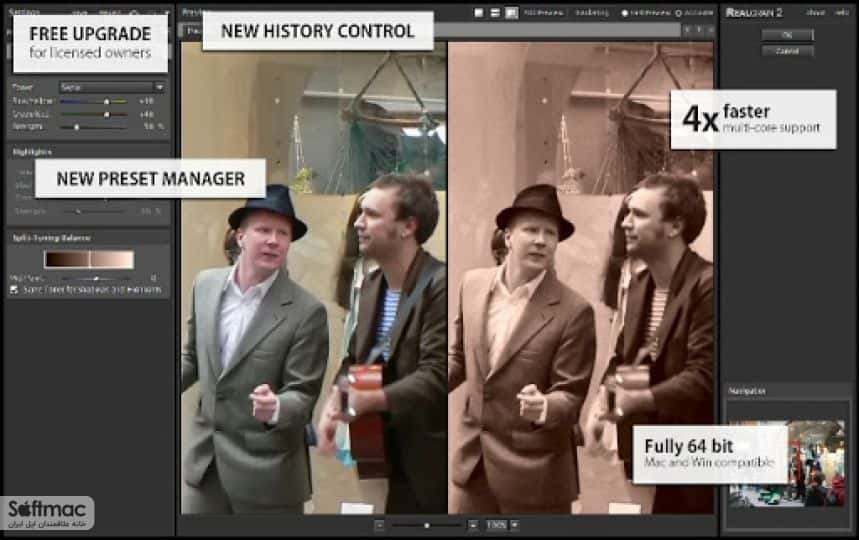Adjust the split-toning midpoint slider
The image size is (859, 540).
pyautogui.click(x=96, y=278)
